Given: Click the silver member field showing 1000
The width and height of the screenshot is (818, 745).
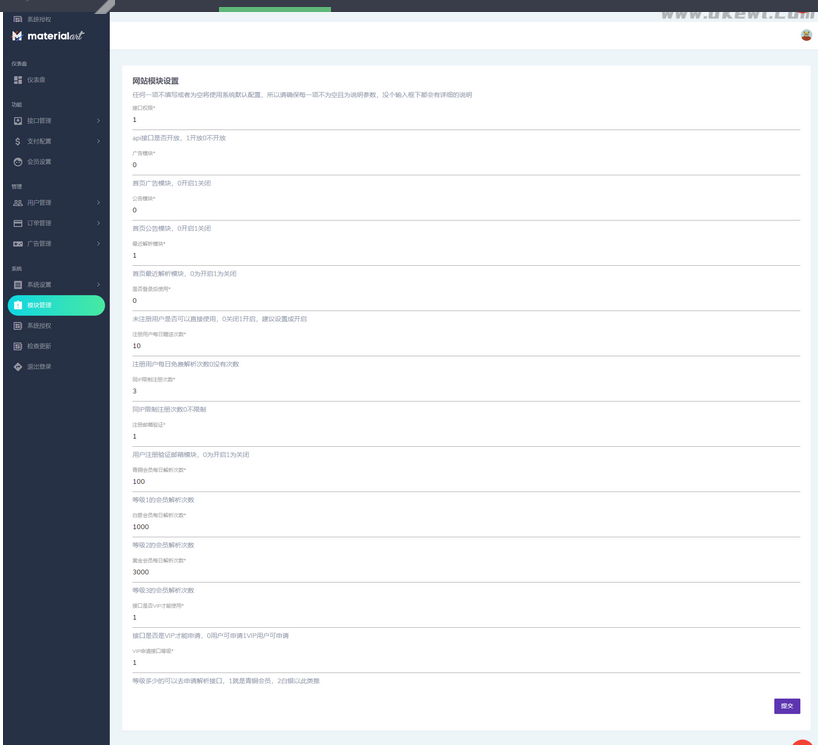Looking at the screenshot, I should pos(466,526).
